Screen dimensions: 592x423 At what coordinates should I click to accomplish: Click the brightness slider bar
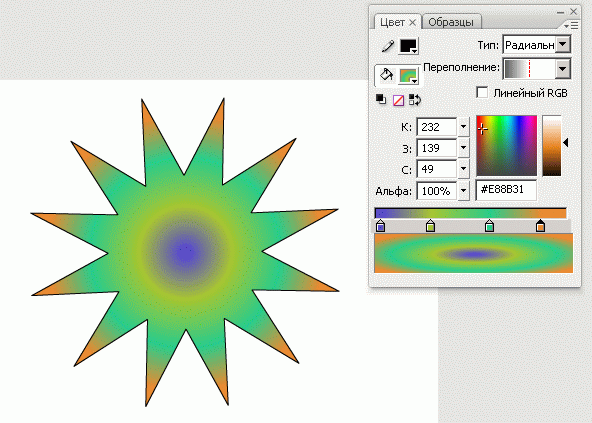point(552,146)
